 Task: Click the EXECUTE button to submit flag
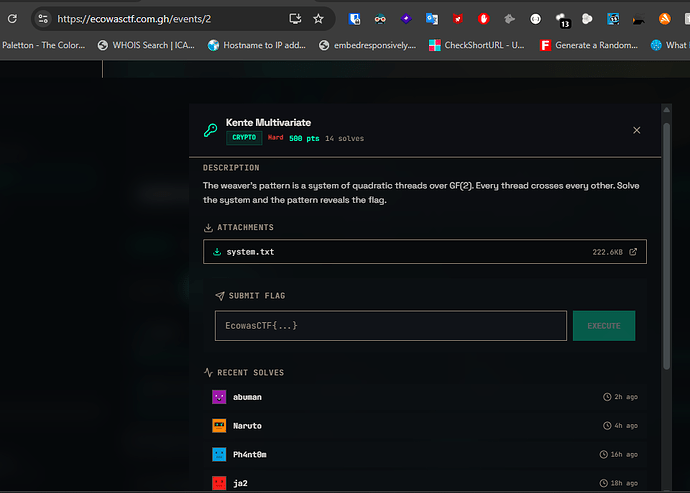[604, 326]
